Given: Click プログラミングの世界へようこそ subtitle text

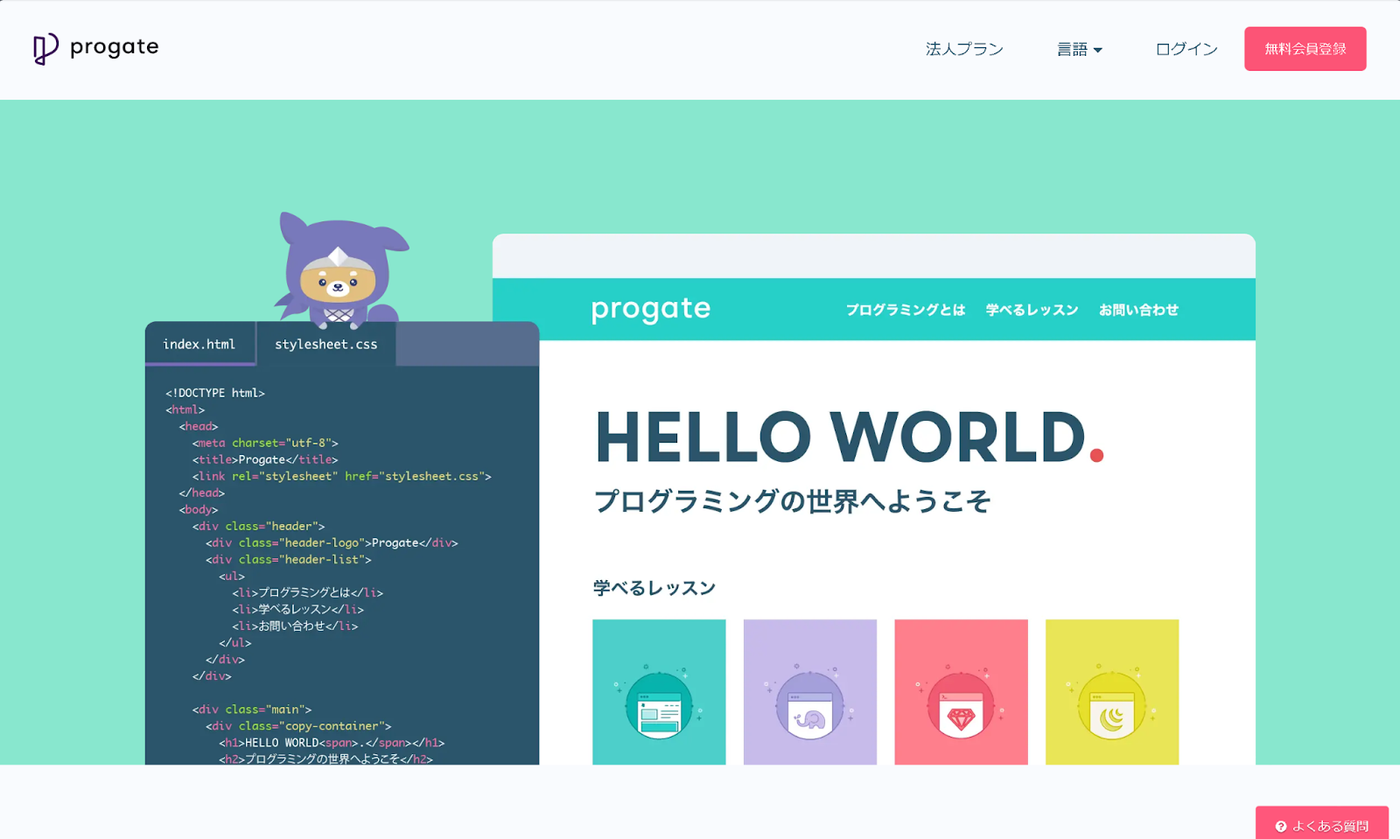Looking at the screenshot, I should (x=792, y=500).
